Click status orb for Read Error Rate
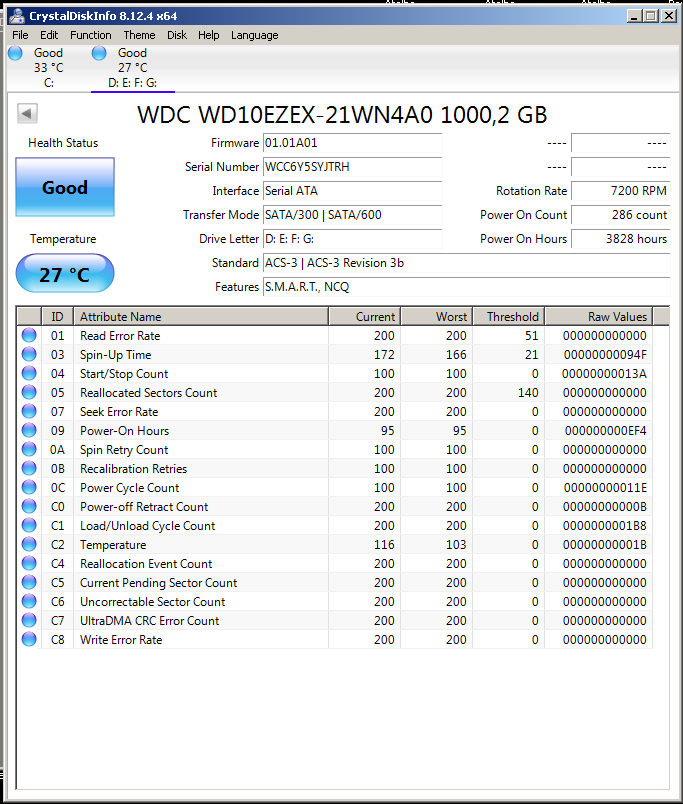 point(29,335)
